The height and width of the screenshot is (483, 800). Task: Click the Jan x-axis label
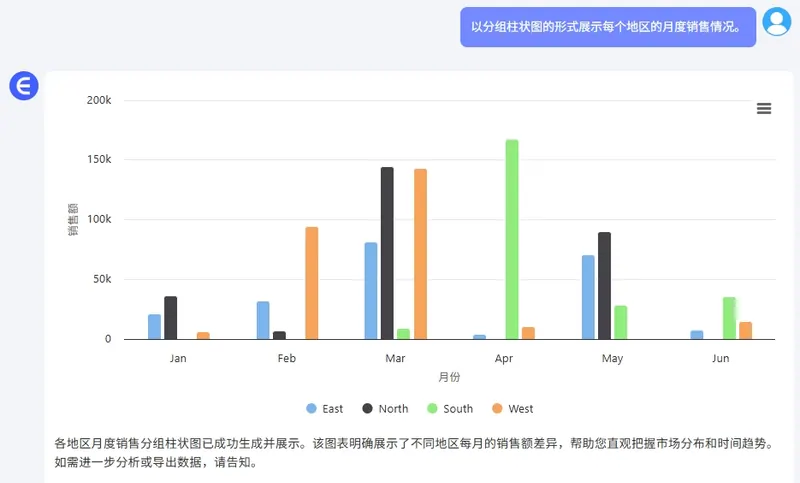click(x=178, y=358)
